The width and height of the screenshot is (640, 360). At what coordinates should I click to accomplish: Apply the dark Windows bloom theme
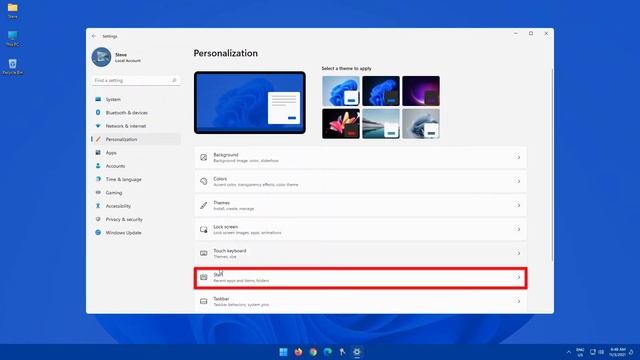381,91
